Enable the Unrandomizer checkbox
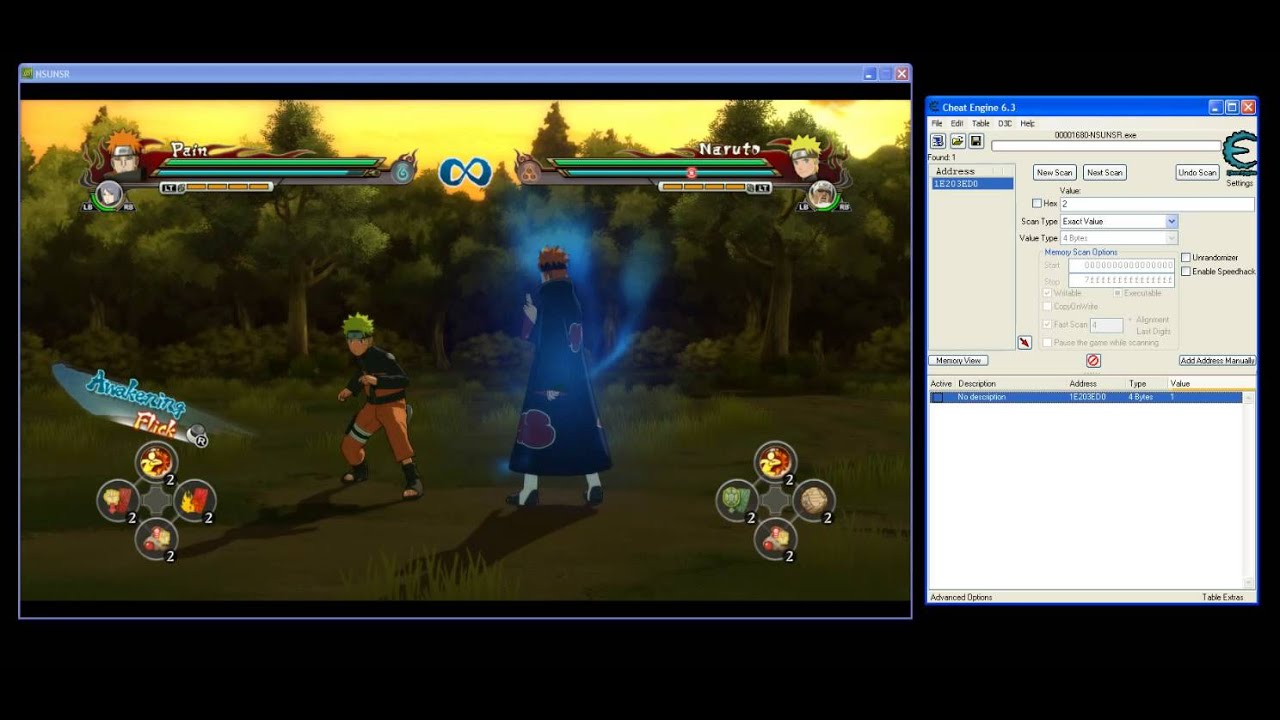 1186,257
